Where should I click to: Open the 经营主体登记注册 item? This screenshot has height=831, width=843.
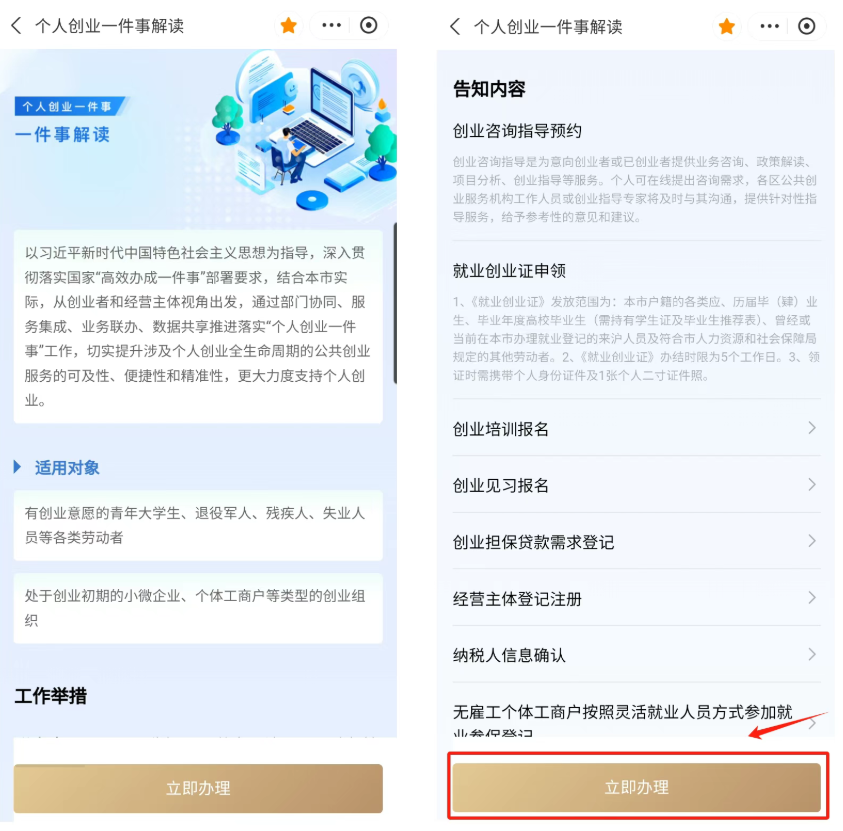pos(637,598)
